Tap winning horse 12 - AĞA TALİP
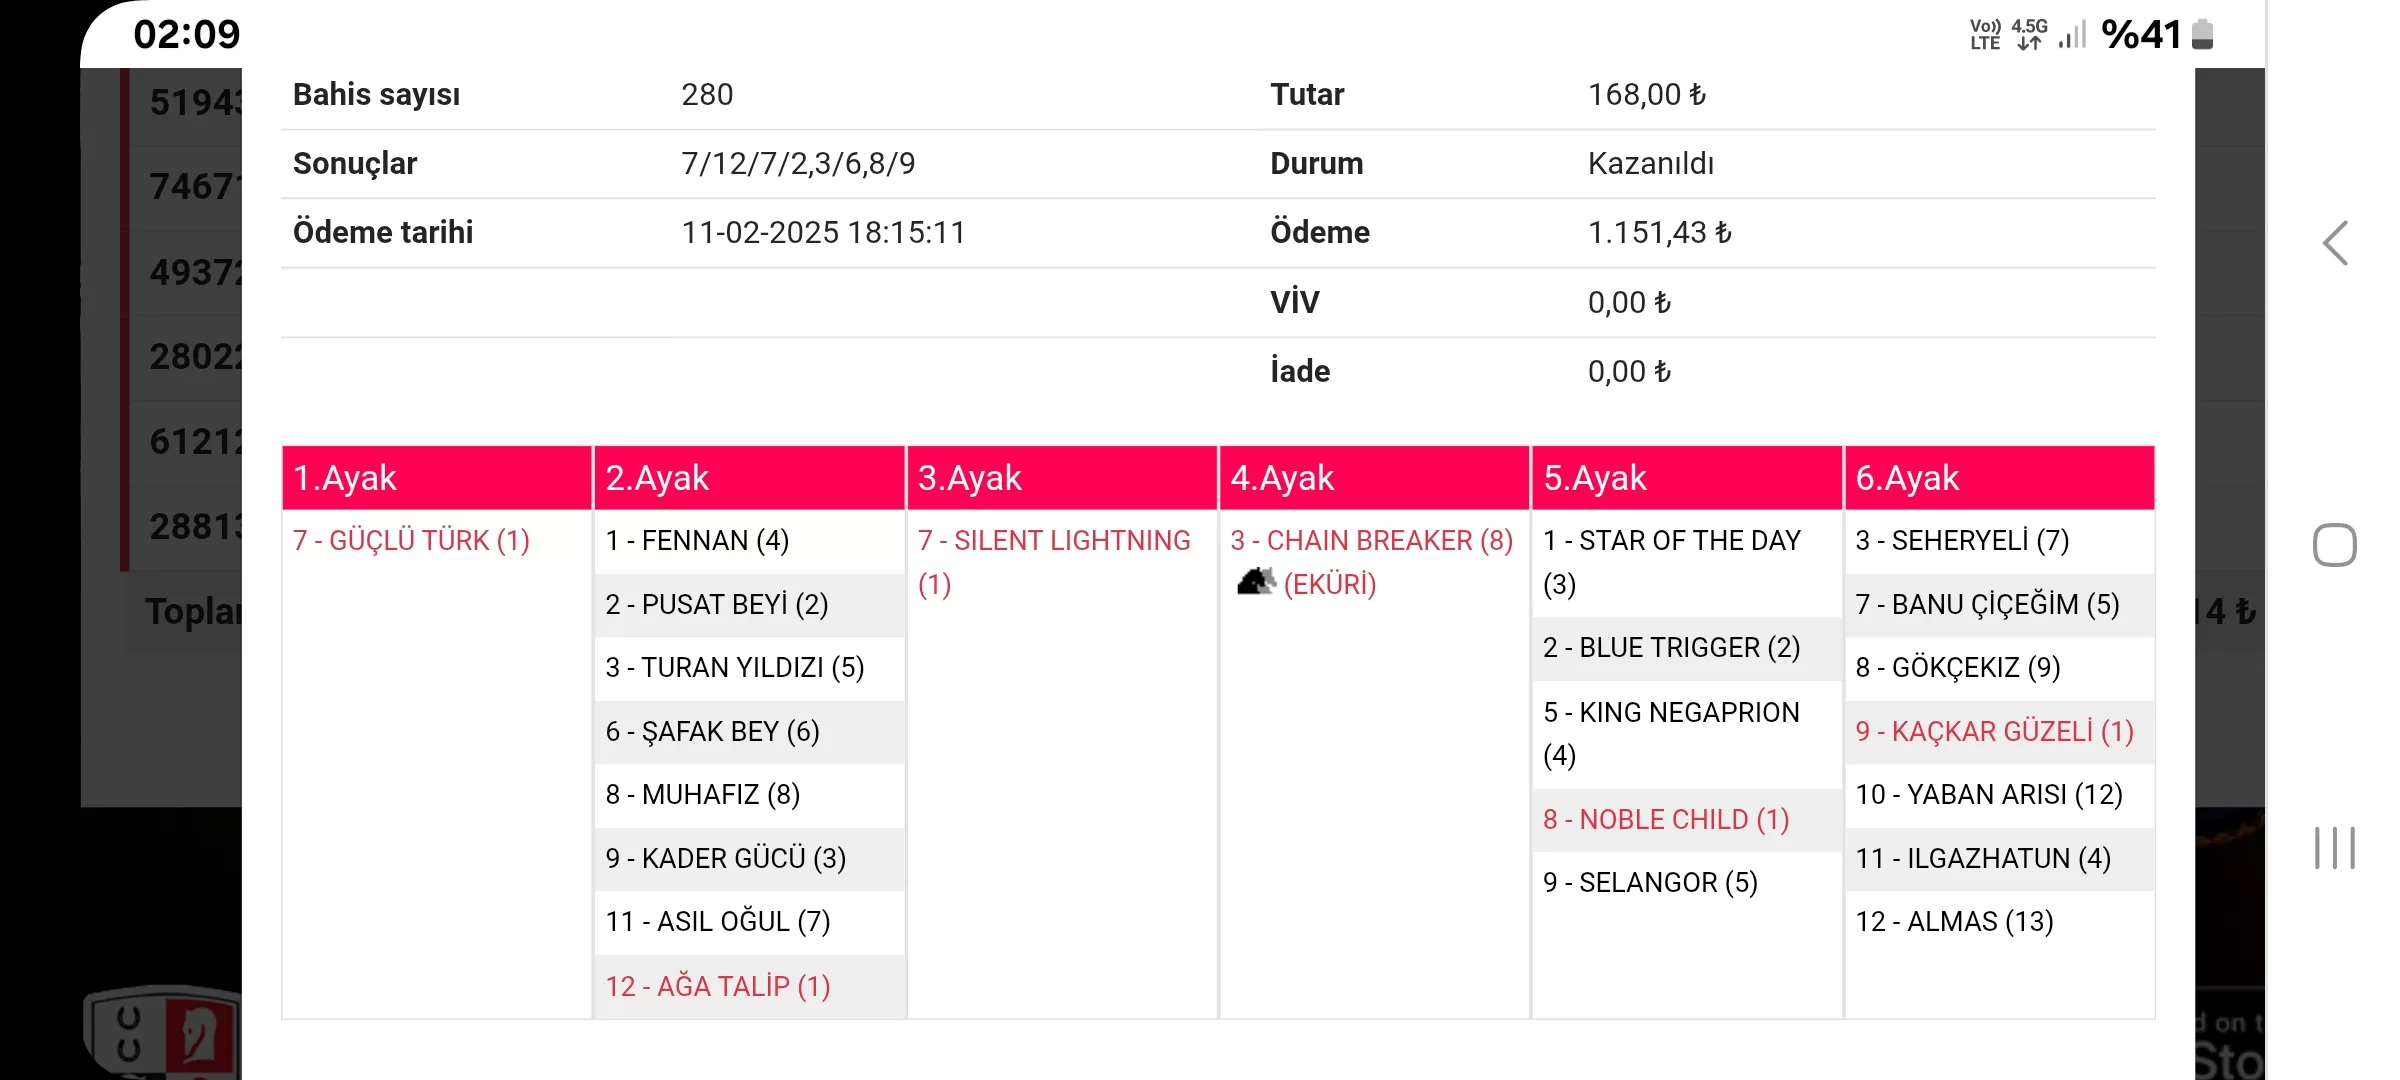Screen dimensions: 2400x1080 pos(718,987)
